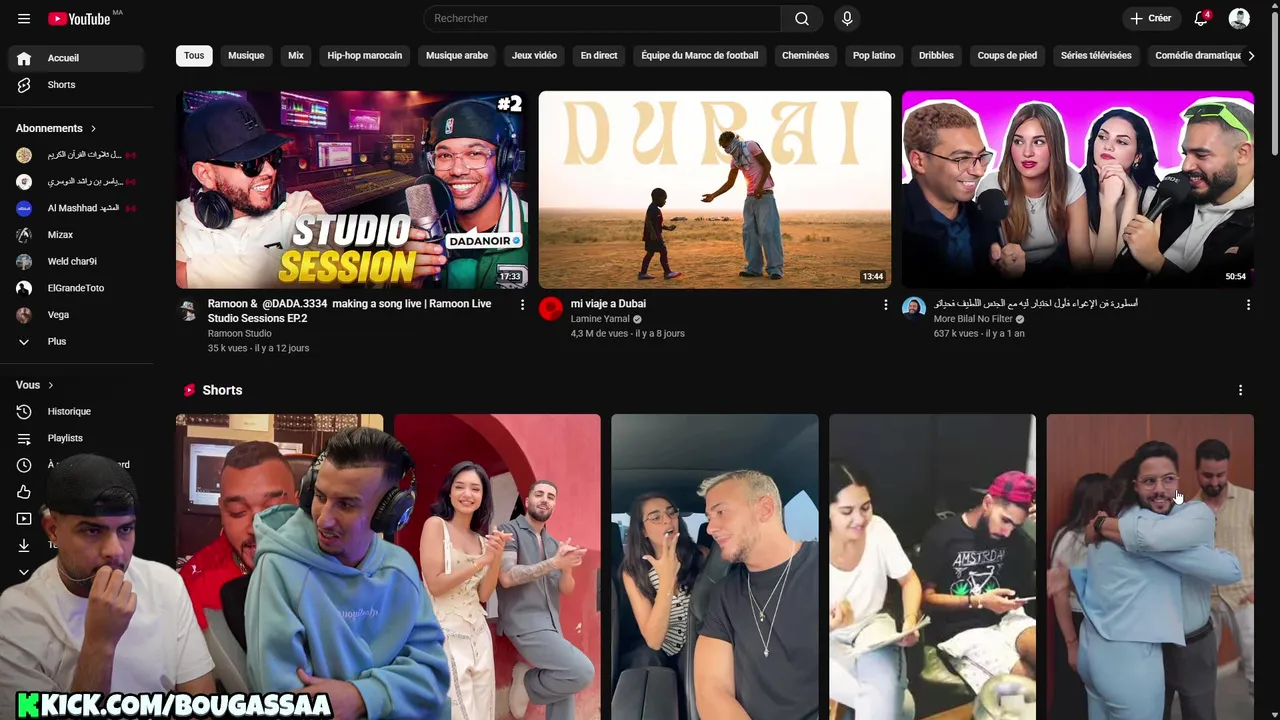Select the Mix filter chip
The image size is (1280, 720).
(296, 56)
